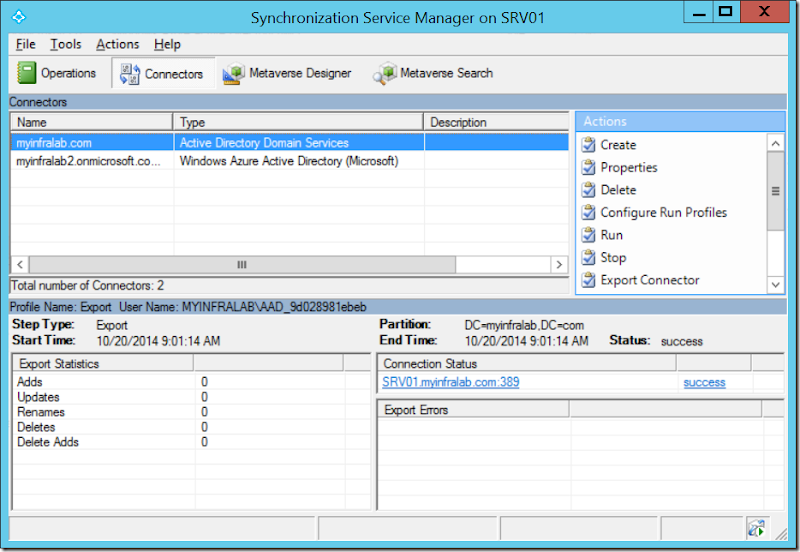
Task: Click the SRV01.myinfralab.com:389 link
Action: tap(450, 382)
